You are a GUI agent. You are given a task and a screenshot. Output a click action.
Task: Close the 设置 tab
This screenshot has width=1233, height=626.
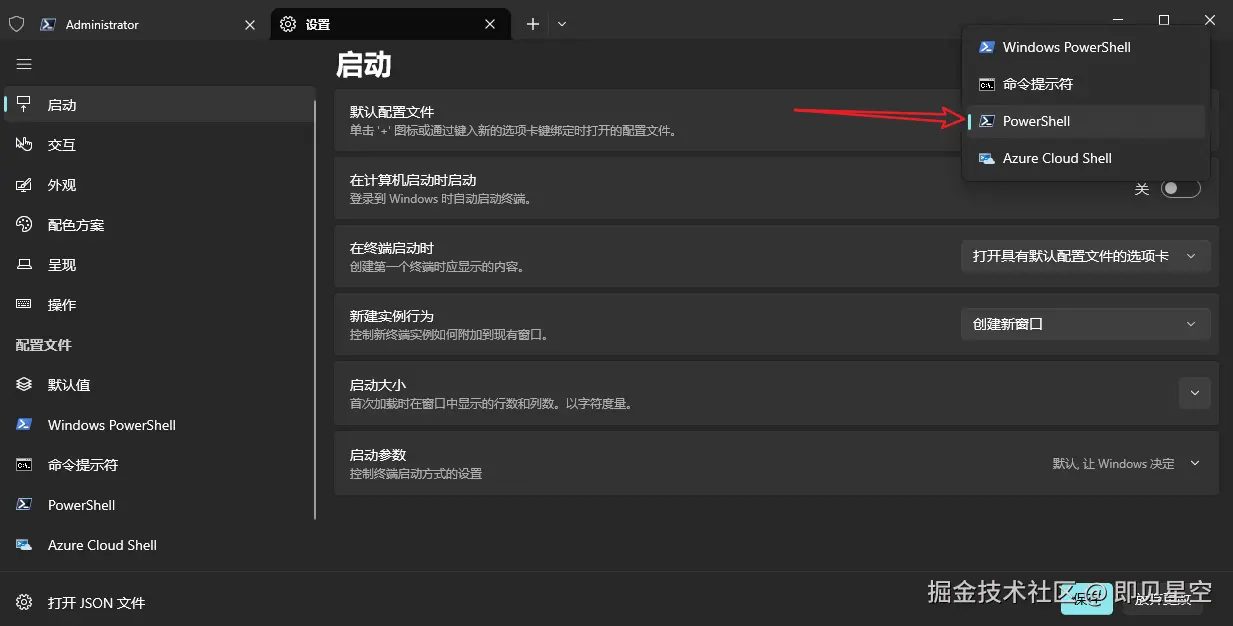pos(490,24)
